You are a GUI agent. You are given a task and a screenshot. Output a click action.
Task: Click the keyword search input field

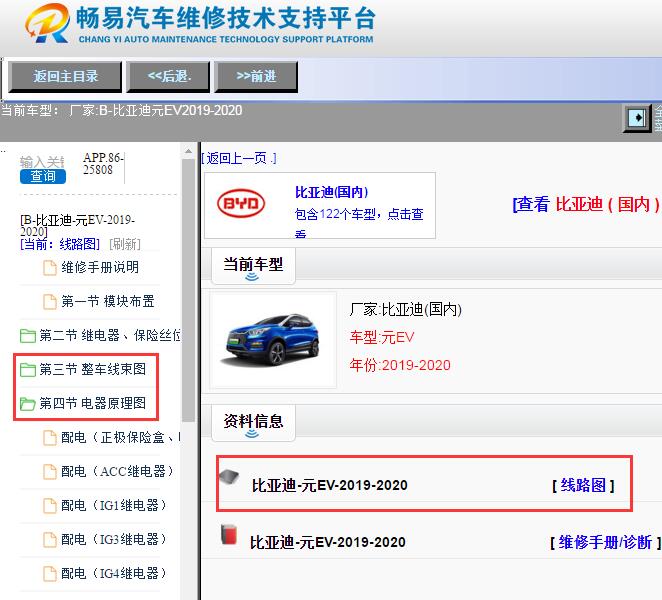click(42, 162)
